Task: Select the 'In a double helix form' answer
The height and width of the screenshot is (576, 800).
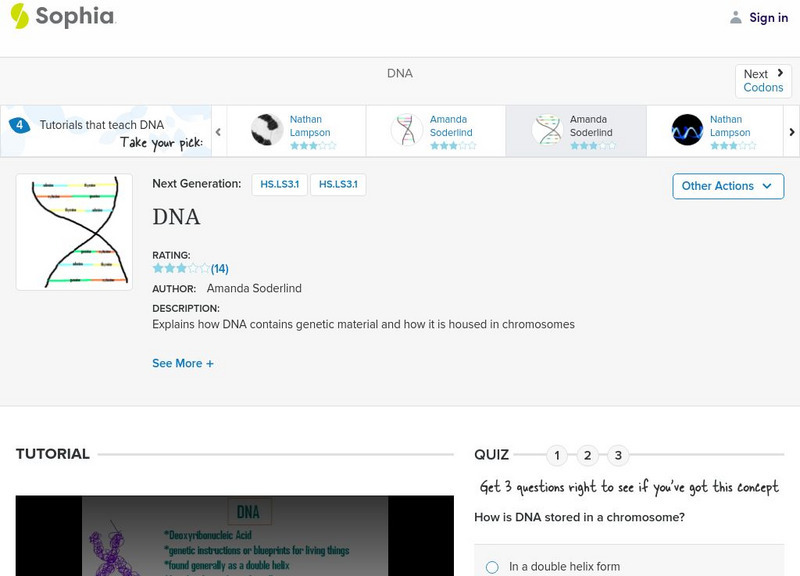Action: 492,567
